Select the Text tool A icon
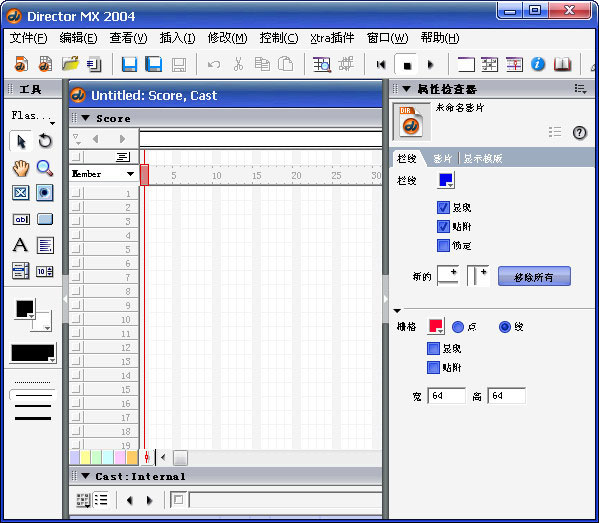 point(21,245)
